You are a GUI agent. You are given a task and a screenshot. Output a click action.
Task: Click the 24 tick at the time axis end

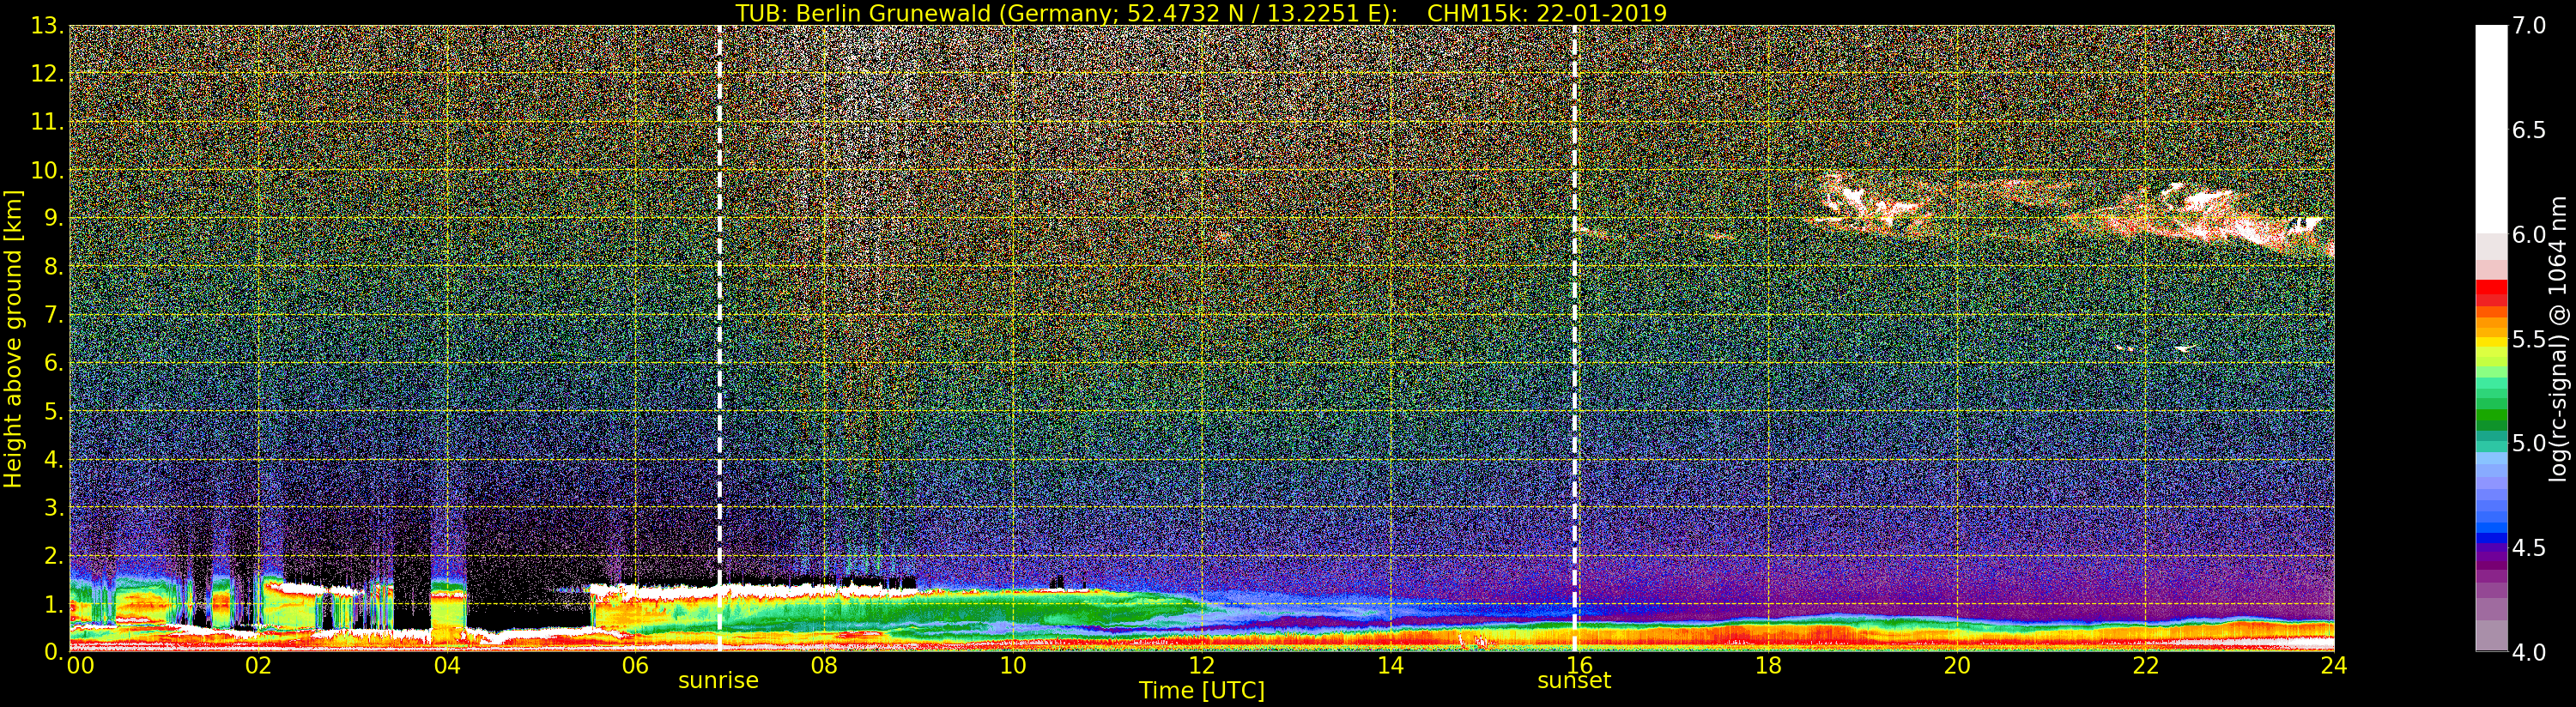(2333, 666)
